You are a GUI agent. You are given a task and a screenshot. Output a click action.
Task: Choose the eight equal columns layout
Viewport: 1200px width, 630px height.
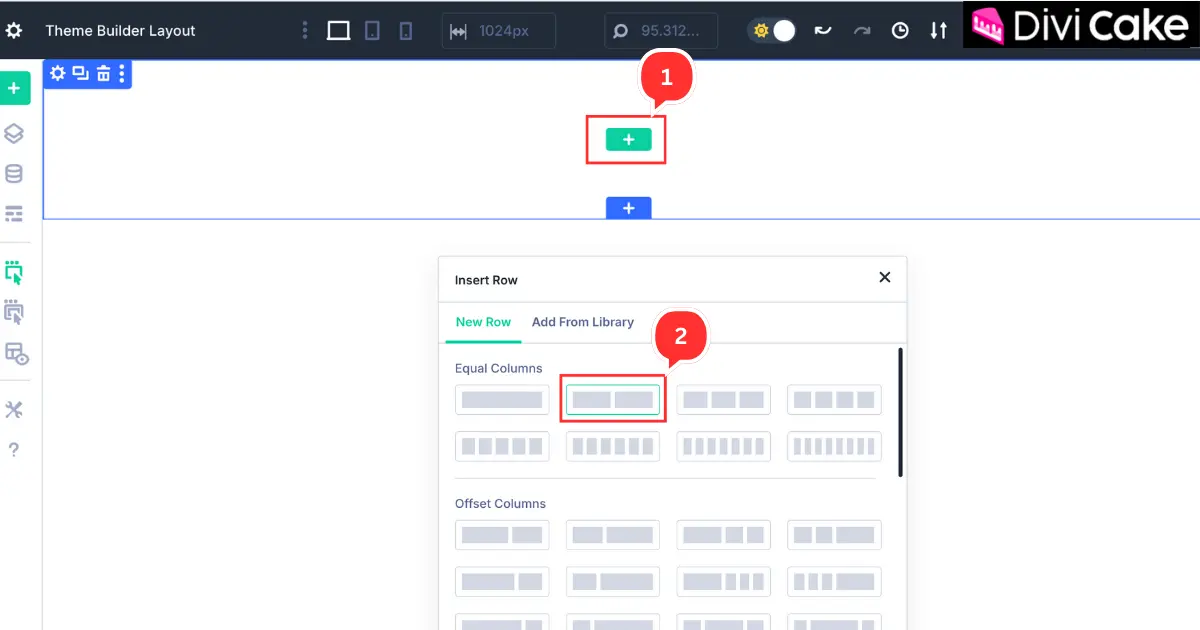coord(834,446)
